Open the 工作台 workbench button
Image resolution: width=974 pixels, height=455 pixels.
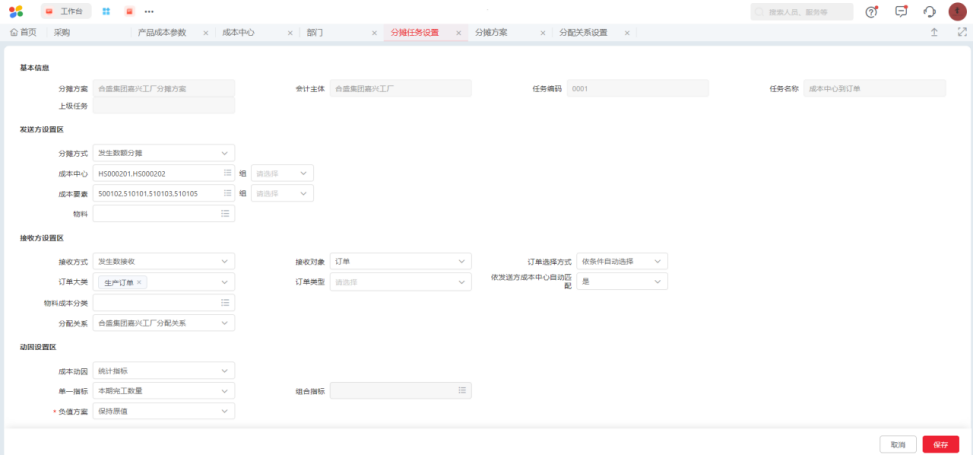coord(66,11)
